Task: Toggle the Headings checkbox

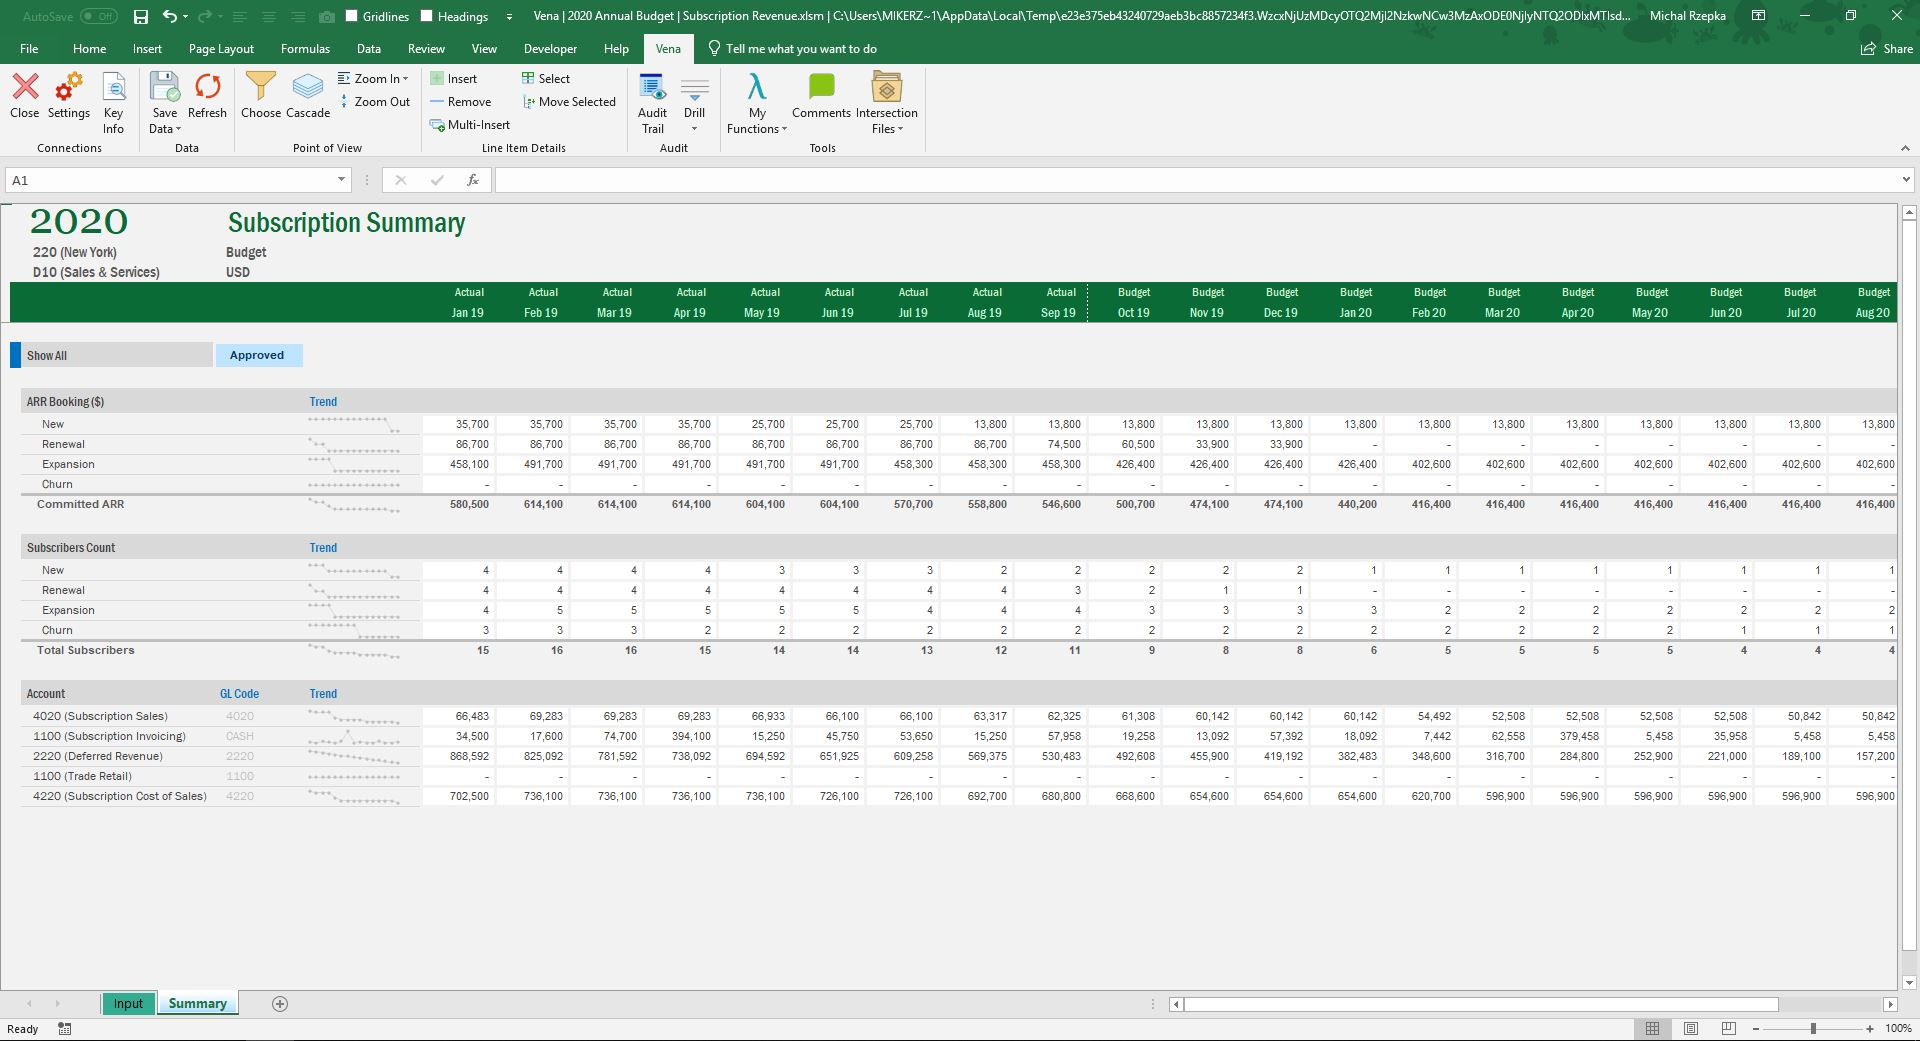Action: (x=427, y=16)
